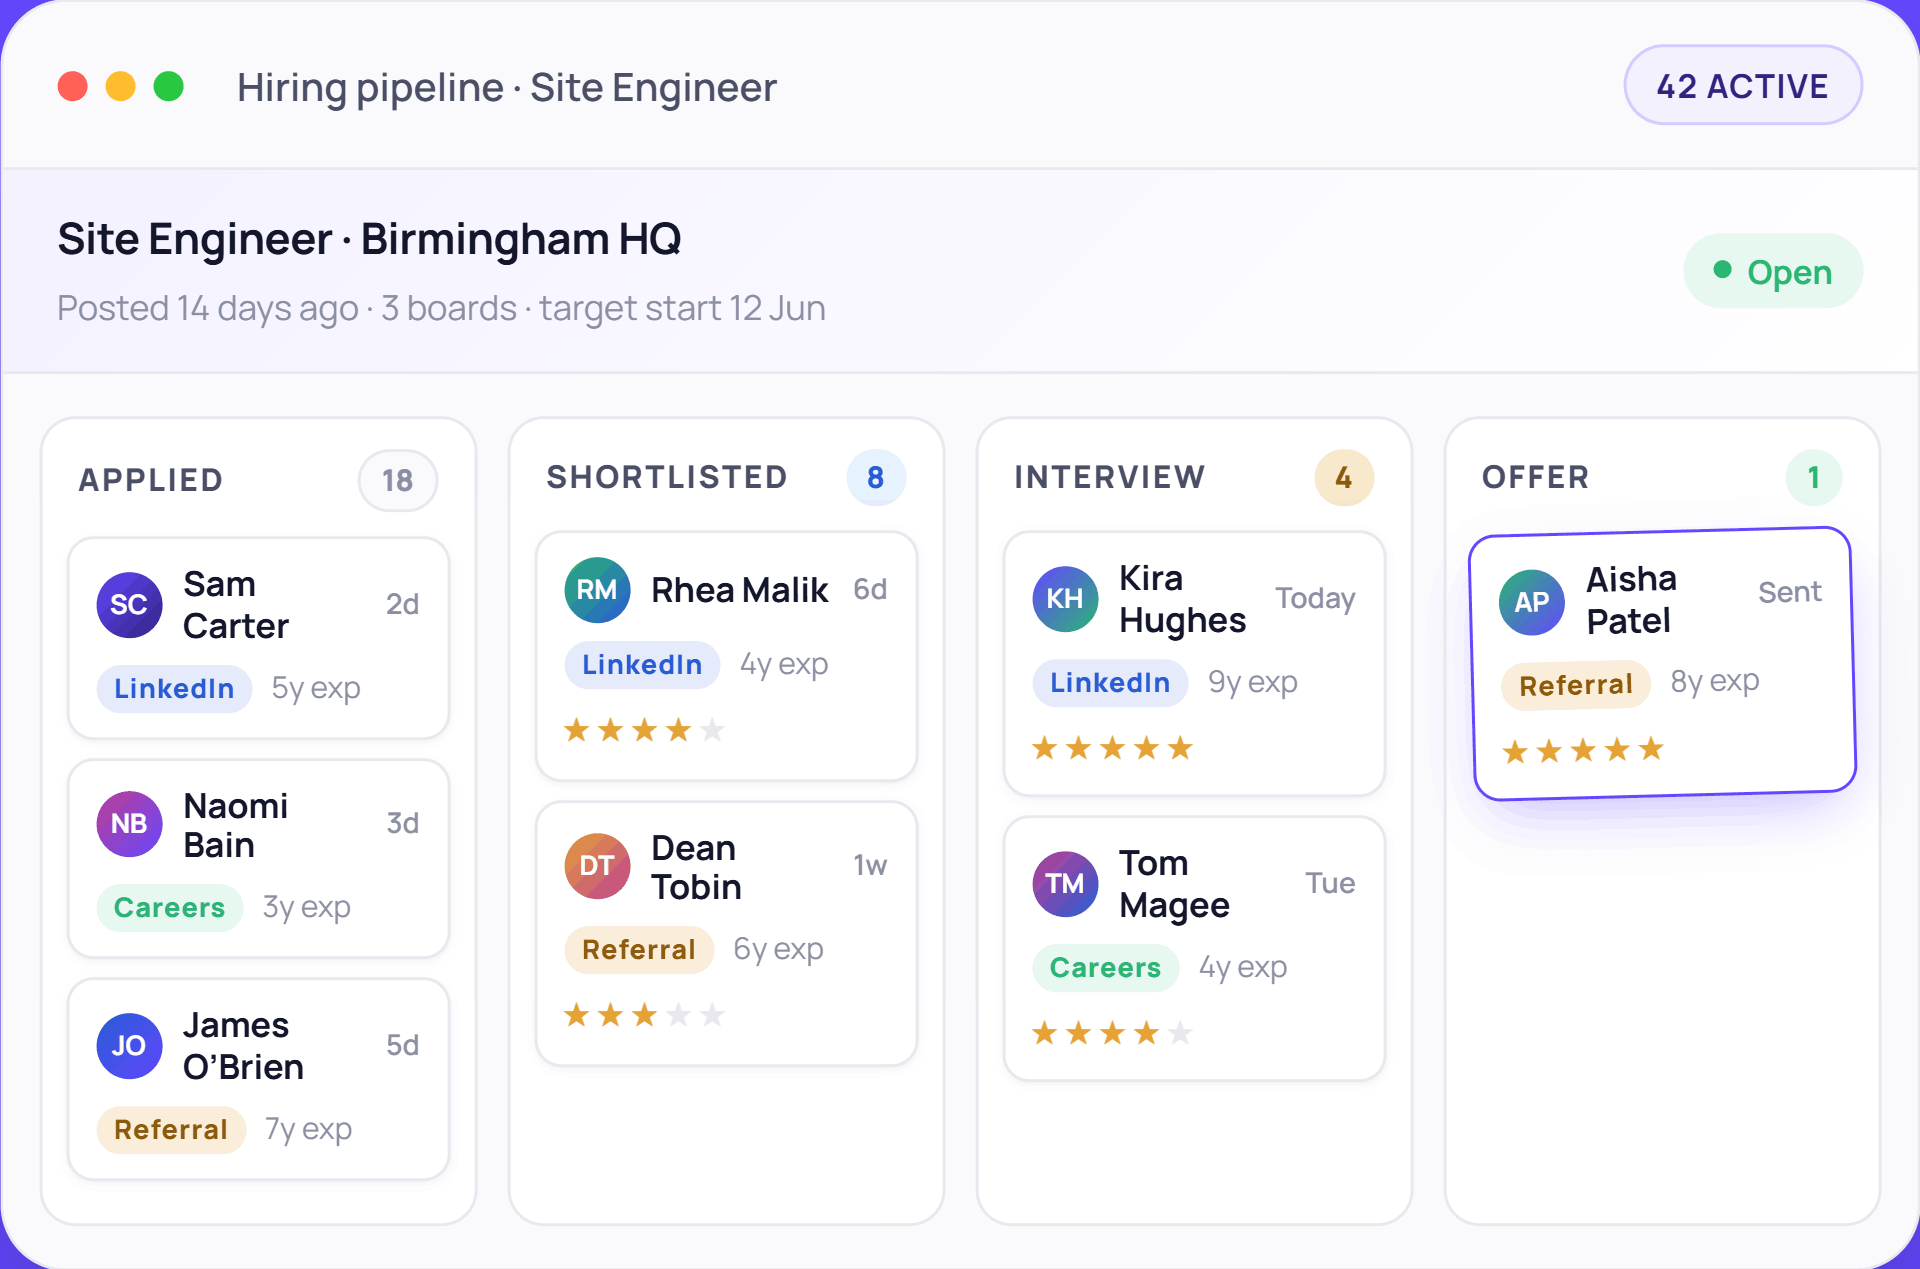Click Naomi Bain's Careers source tag
1920x1269 pixels.
point(170,908)
